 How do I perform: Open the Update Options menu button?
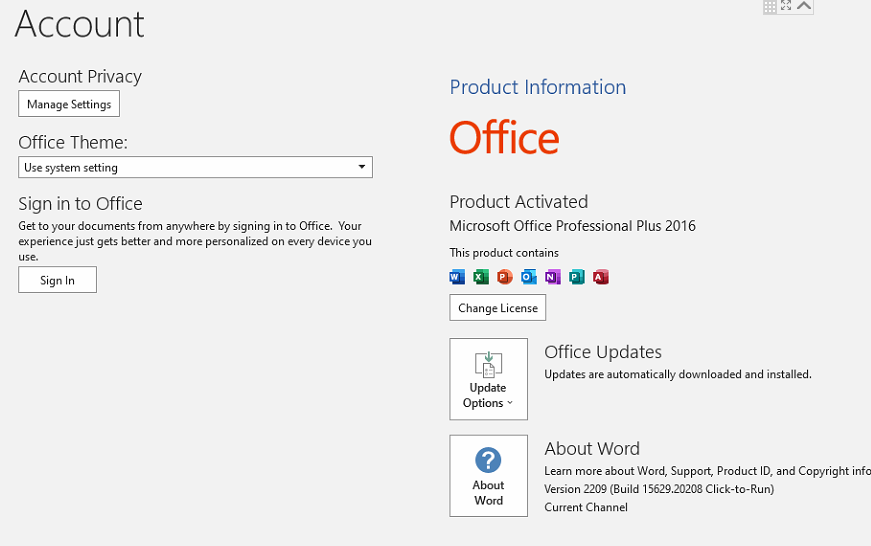488,379
